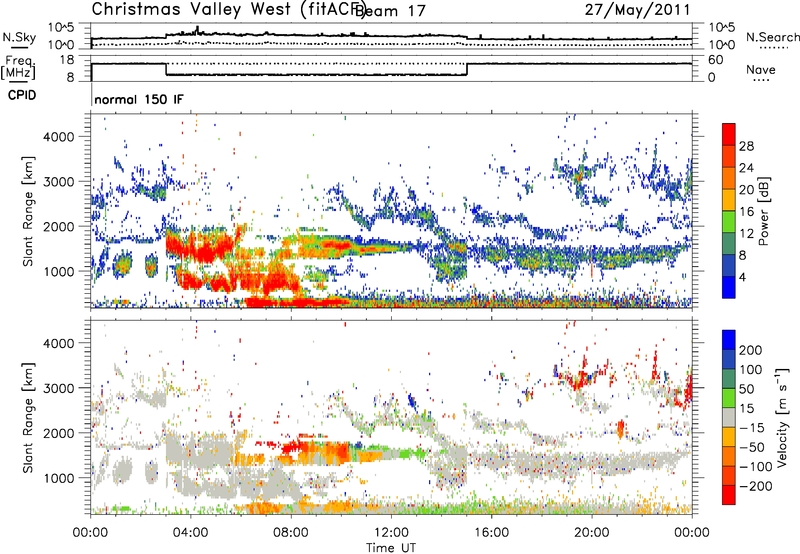Pick the blue top segment of velocity colorbar
The height and width of the screenshot is (554, 800).
pos(729,340)
